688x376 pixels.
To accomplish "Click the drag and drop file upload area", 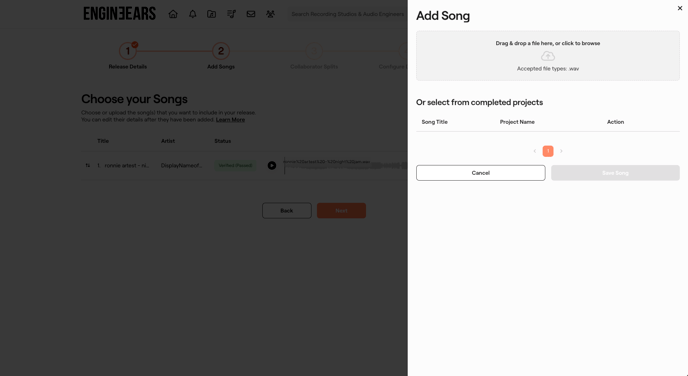I will [x=548, y=56].
